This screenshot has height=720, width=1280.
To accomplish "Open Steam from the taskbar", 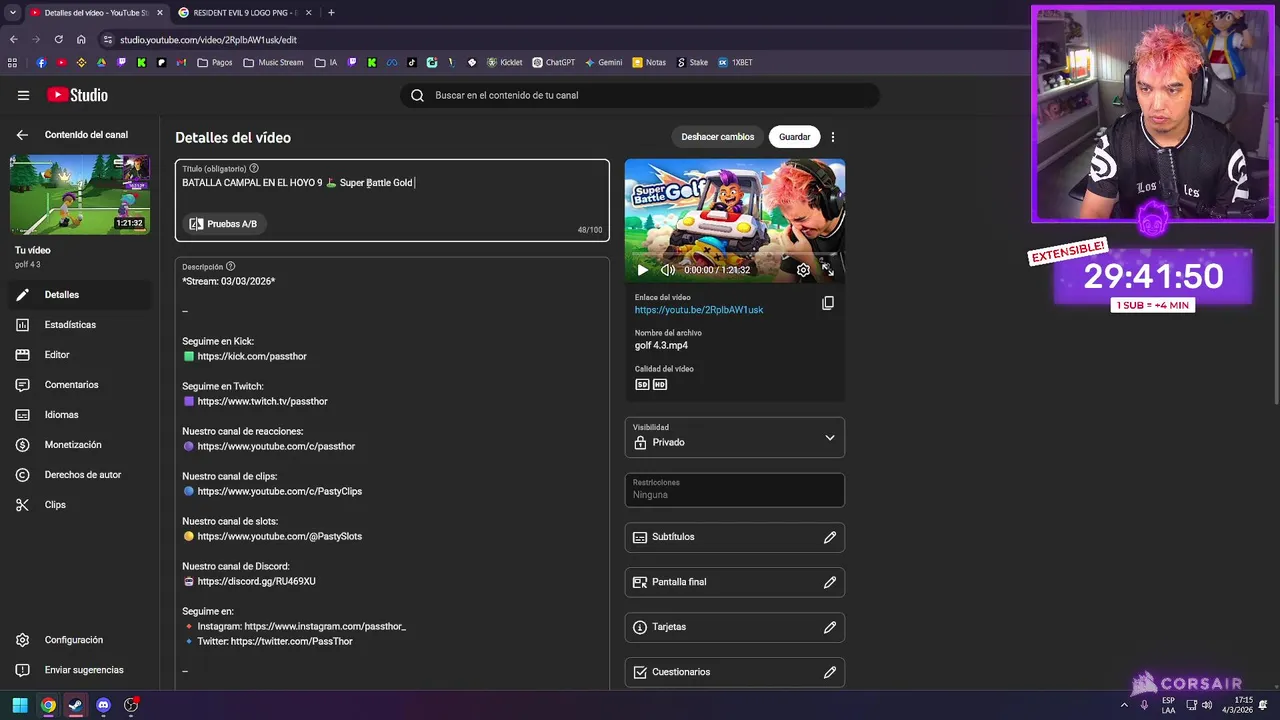I will tap(75, 705).
